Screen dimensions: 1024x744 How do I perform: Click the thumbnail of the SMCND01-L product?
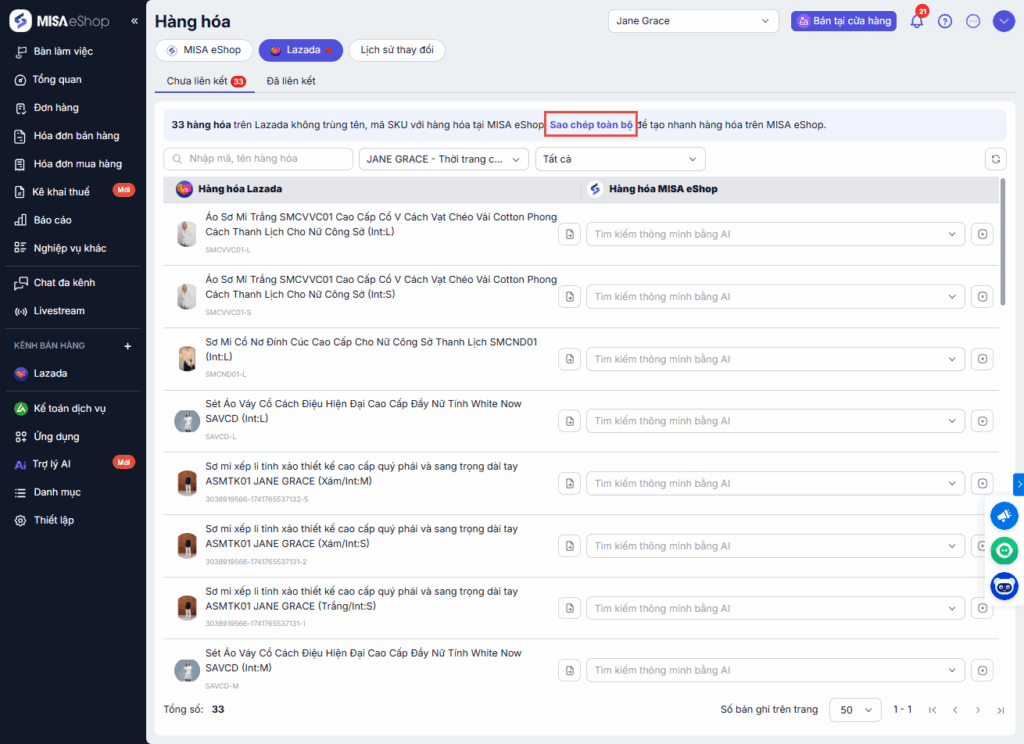pyautogui.click(x=187, y=359)
